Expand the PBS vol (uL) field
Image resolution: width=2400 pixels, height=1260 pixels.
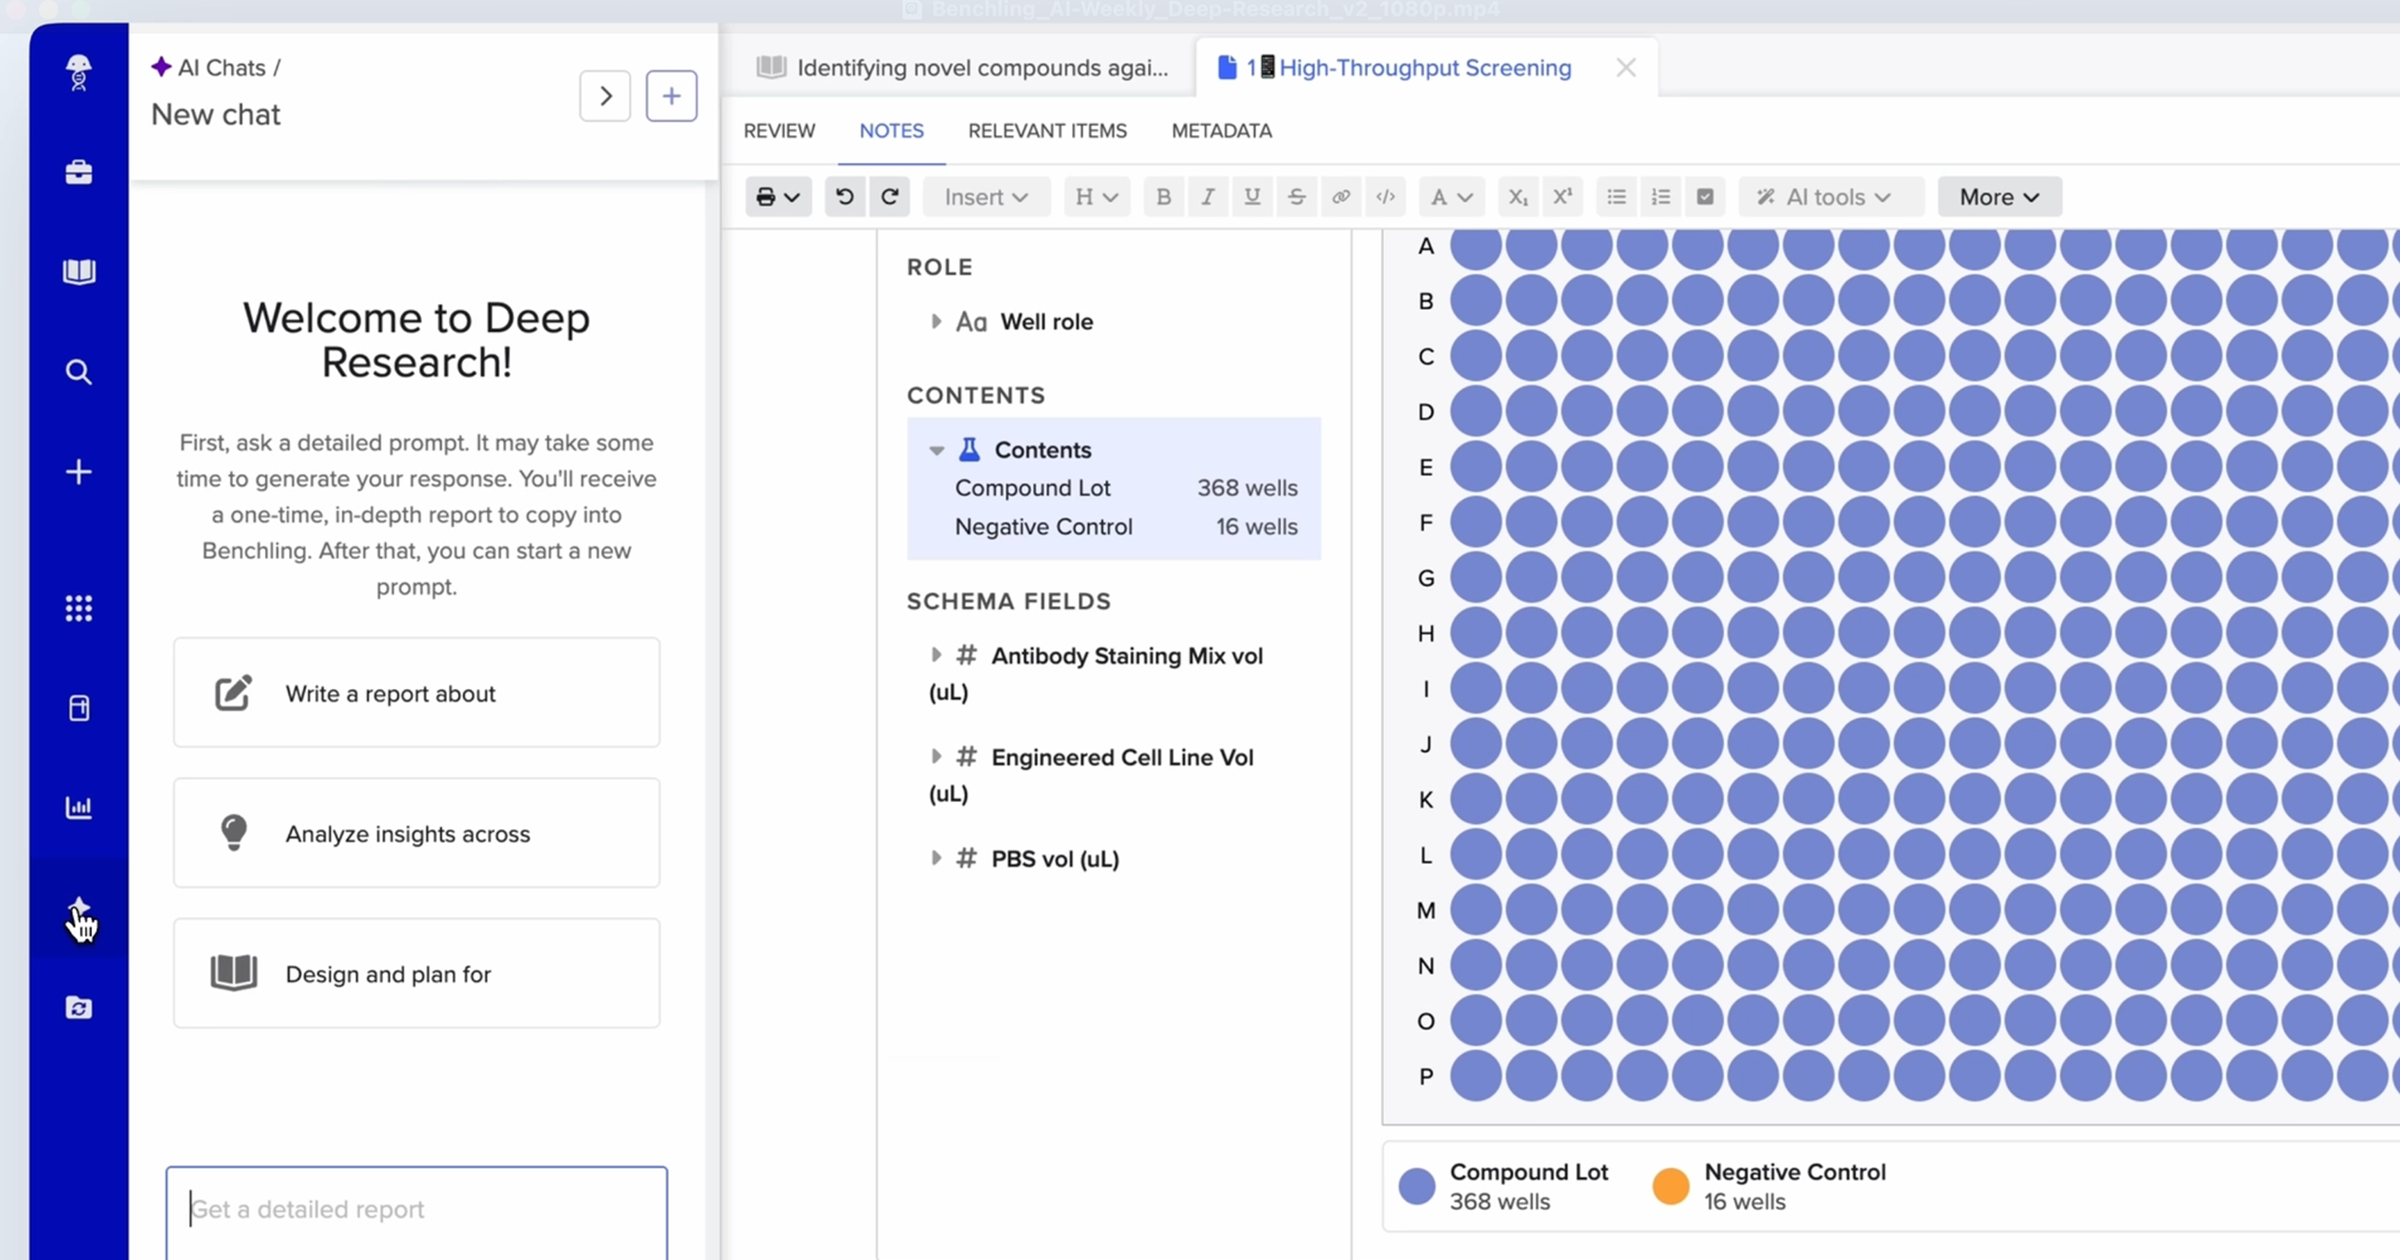point(935,858)
